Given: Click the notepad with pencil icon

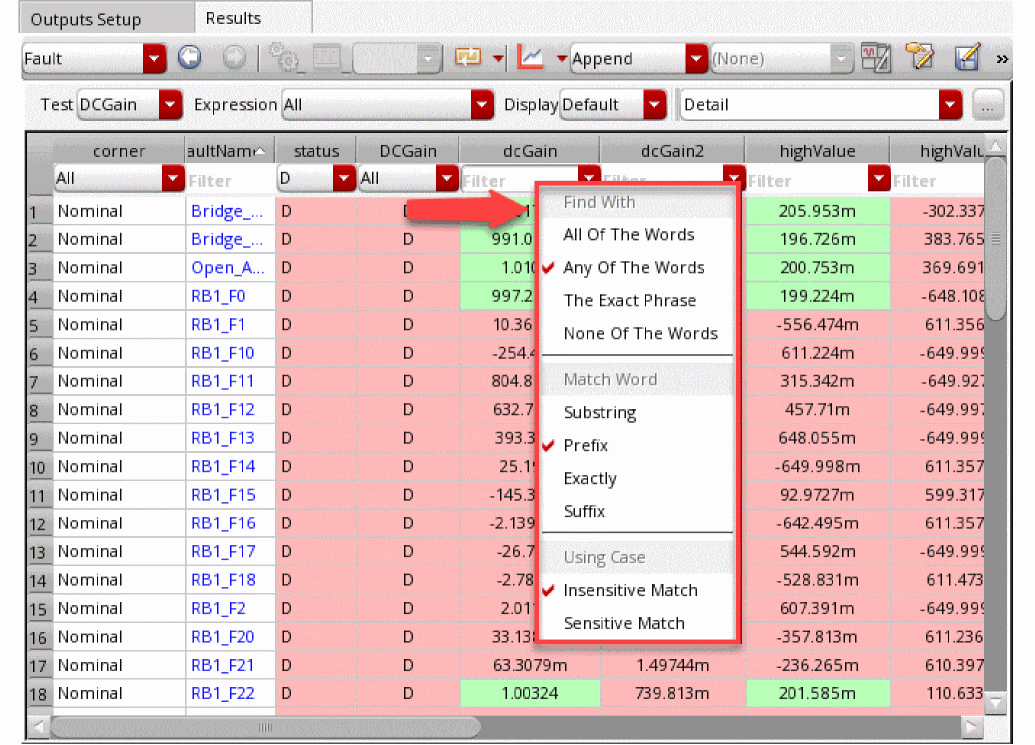Looking at the screenshot, I should pos(919,59).
